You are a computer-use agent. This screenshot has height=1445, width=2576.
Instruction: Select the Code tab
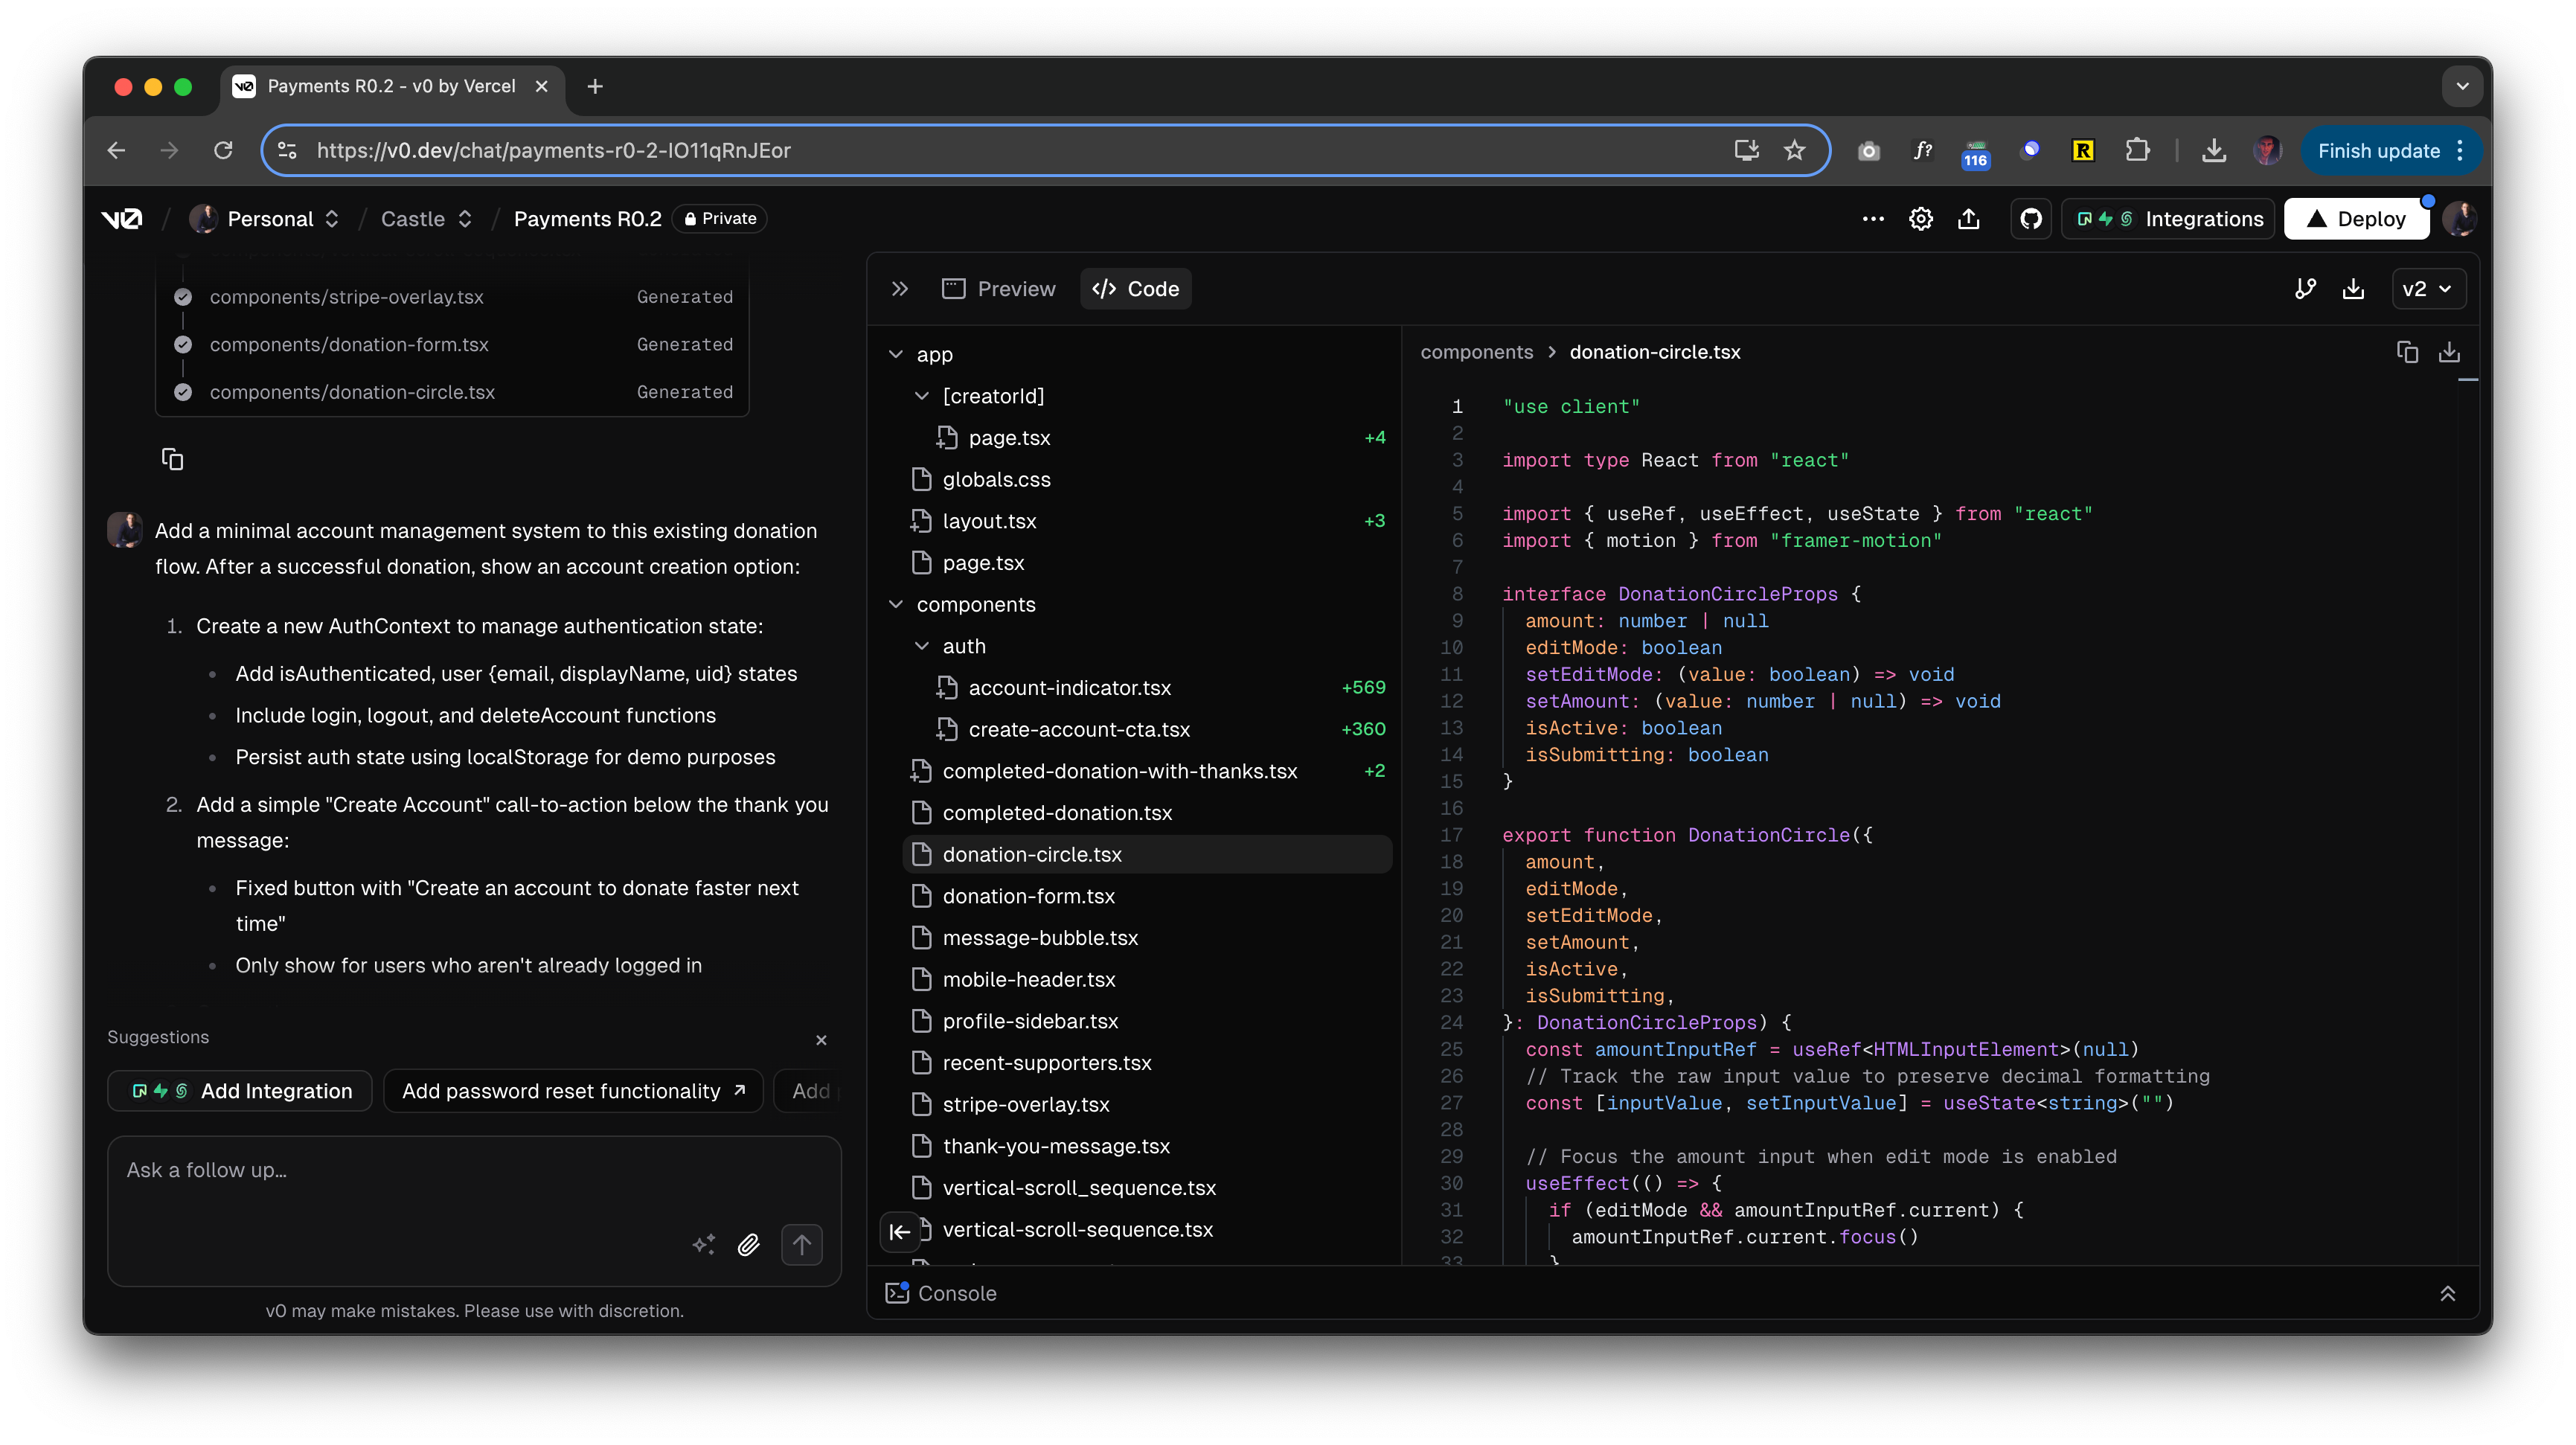click(1135, 289)
